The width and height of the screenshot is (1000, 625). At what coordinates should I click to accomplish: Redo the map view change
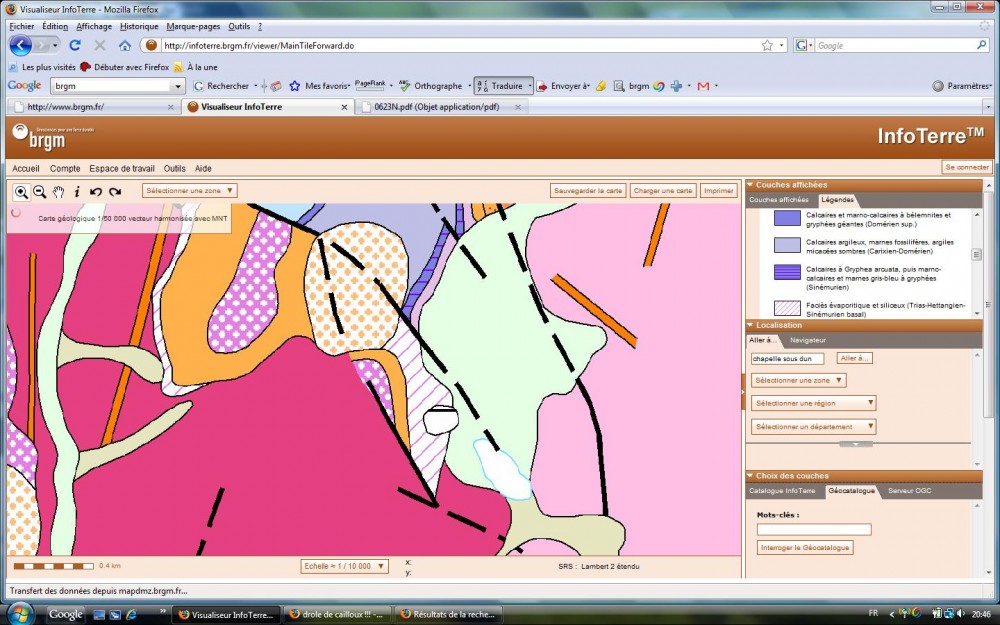coord(115,191)
